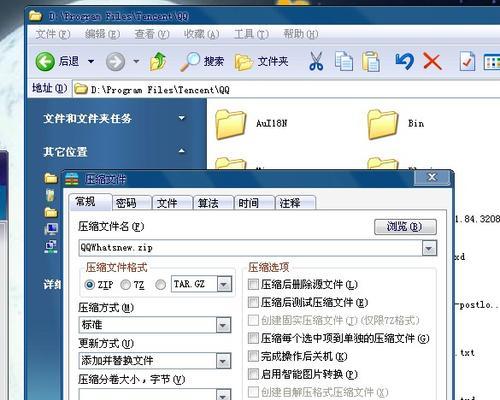The height and width of the screenshot is (400, 500).
Task: Open the Back button history dropdown arrow
Action: coord(91,62)
